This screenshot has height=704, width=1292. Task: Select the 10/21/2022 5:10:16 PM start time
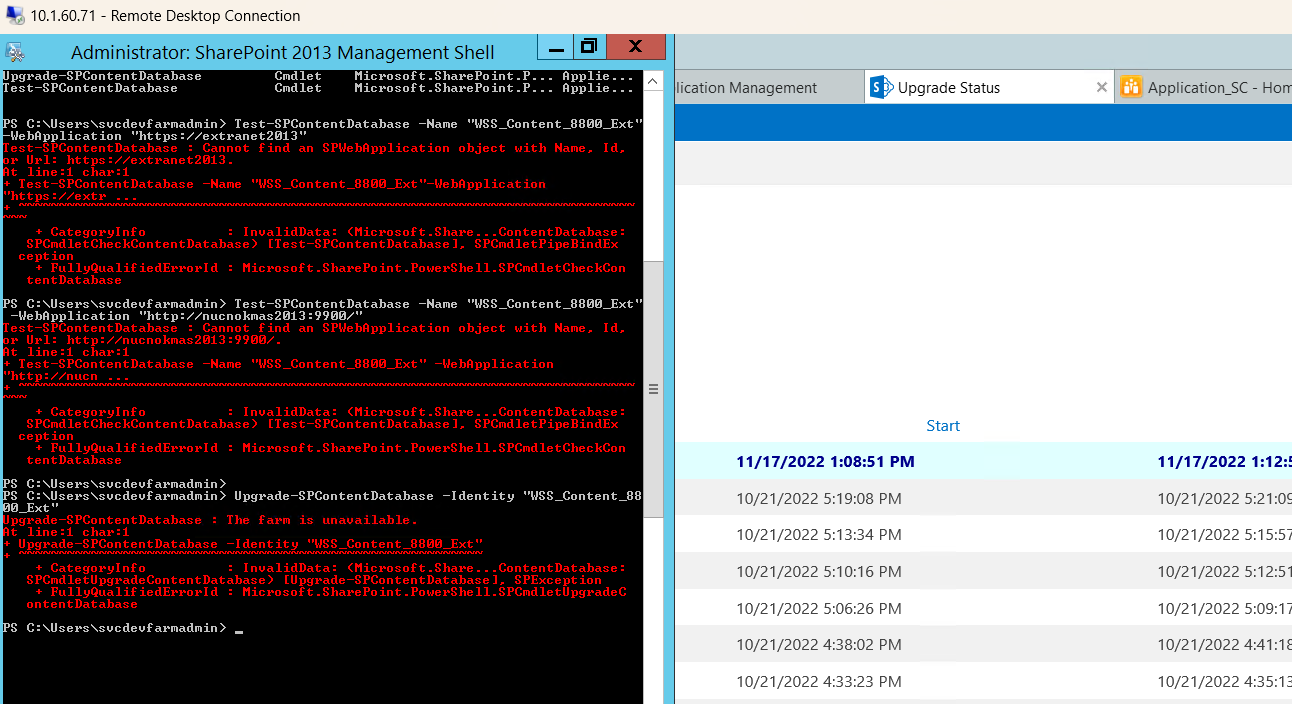coord(819,572)
